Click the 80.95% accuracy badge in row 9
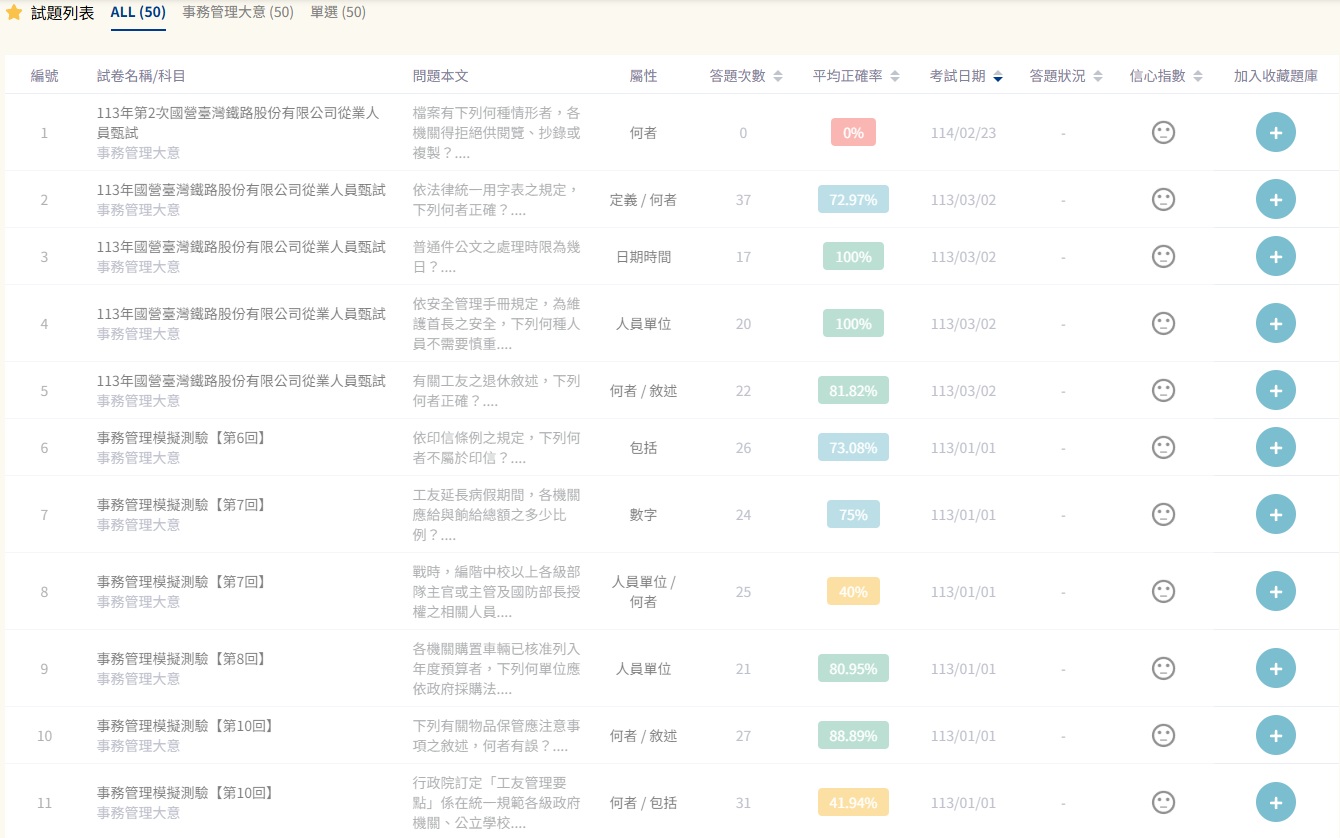Screen dimensions: 1340x838 [x=853, y=668]
